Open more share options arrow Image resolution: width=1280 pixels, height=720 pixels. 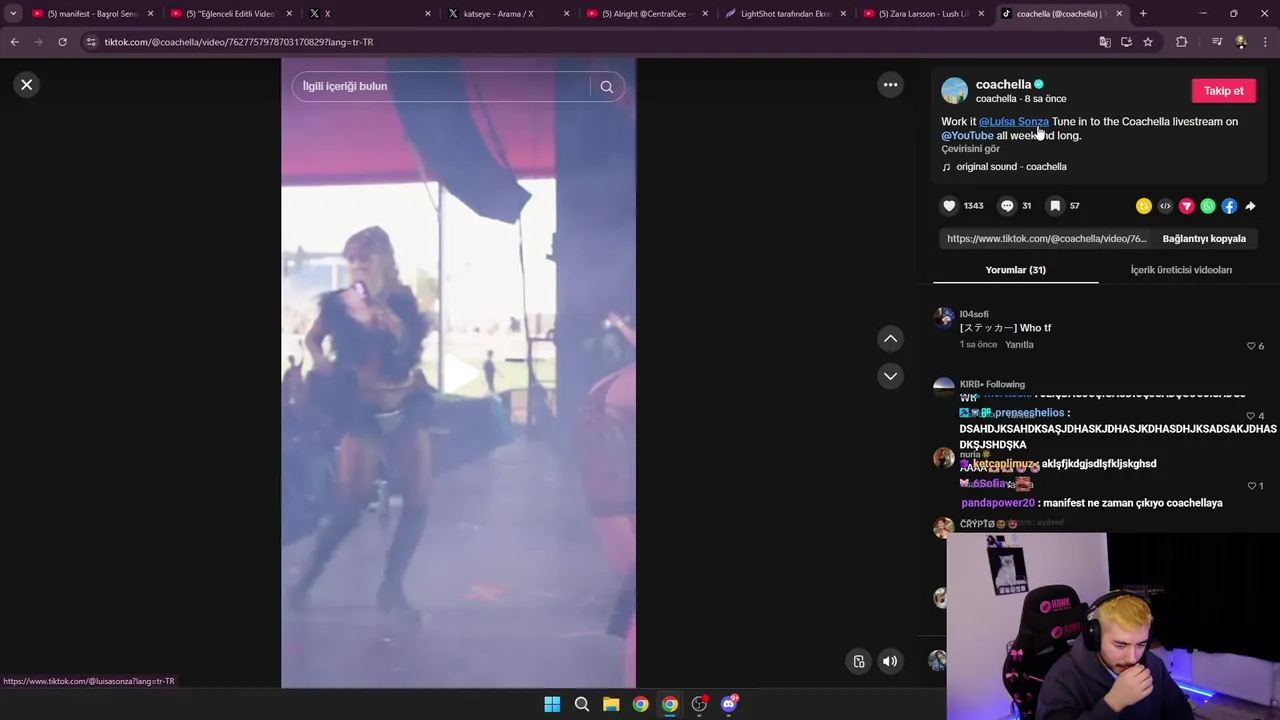pos(1250,206)
